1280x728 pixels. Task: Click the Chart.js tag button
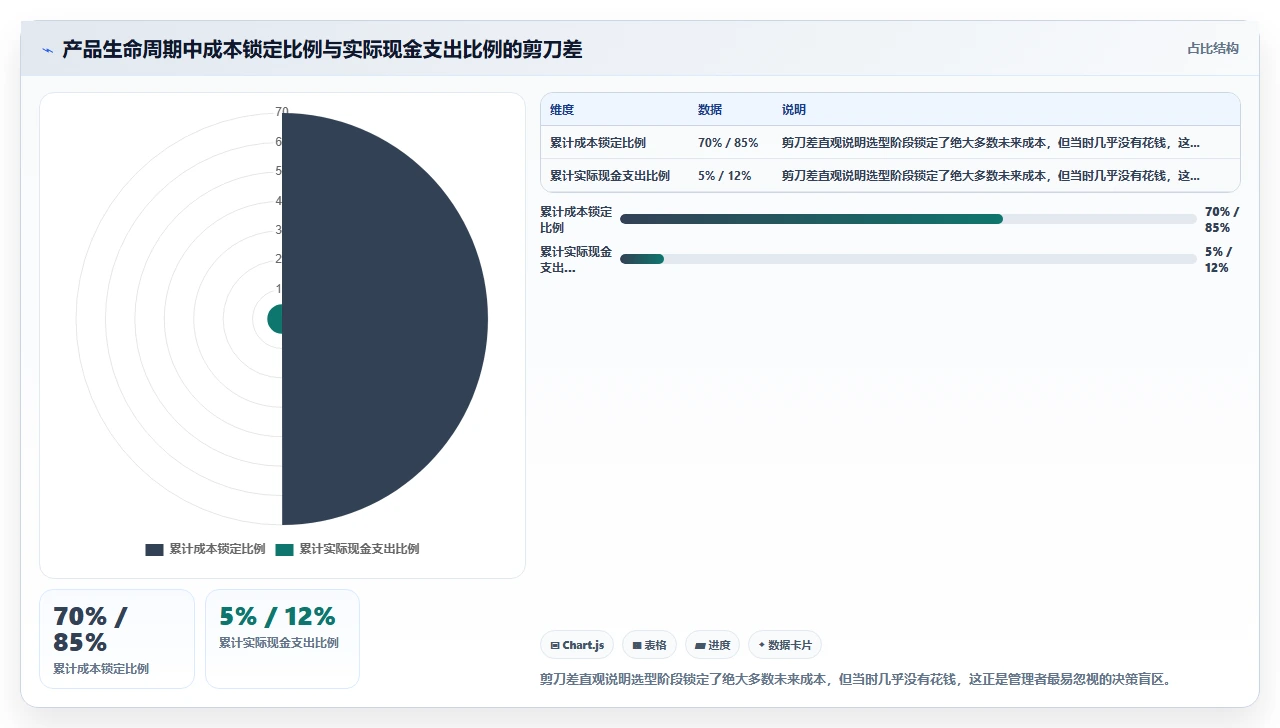point(578,645)
